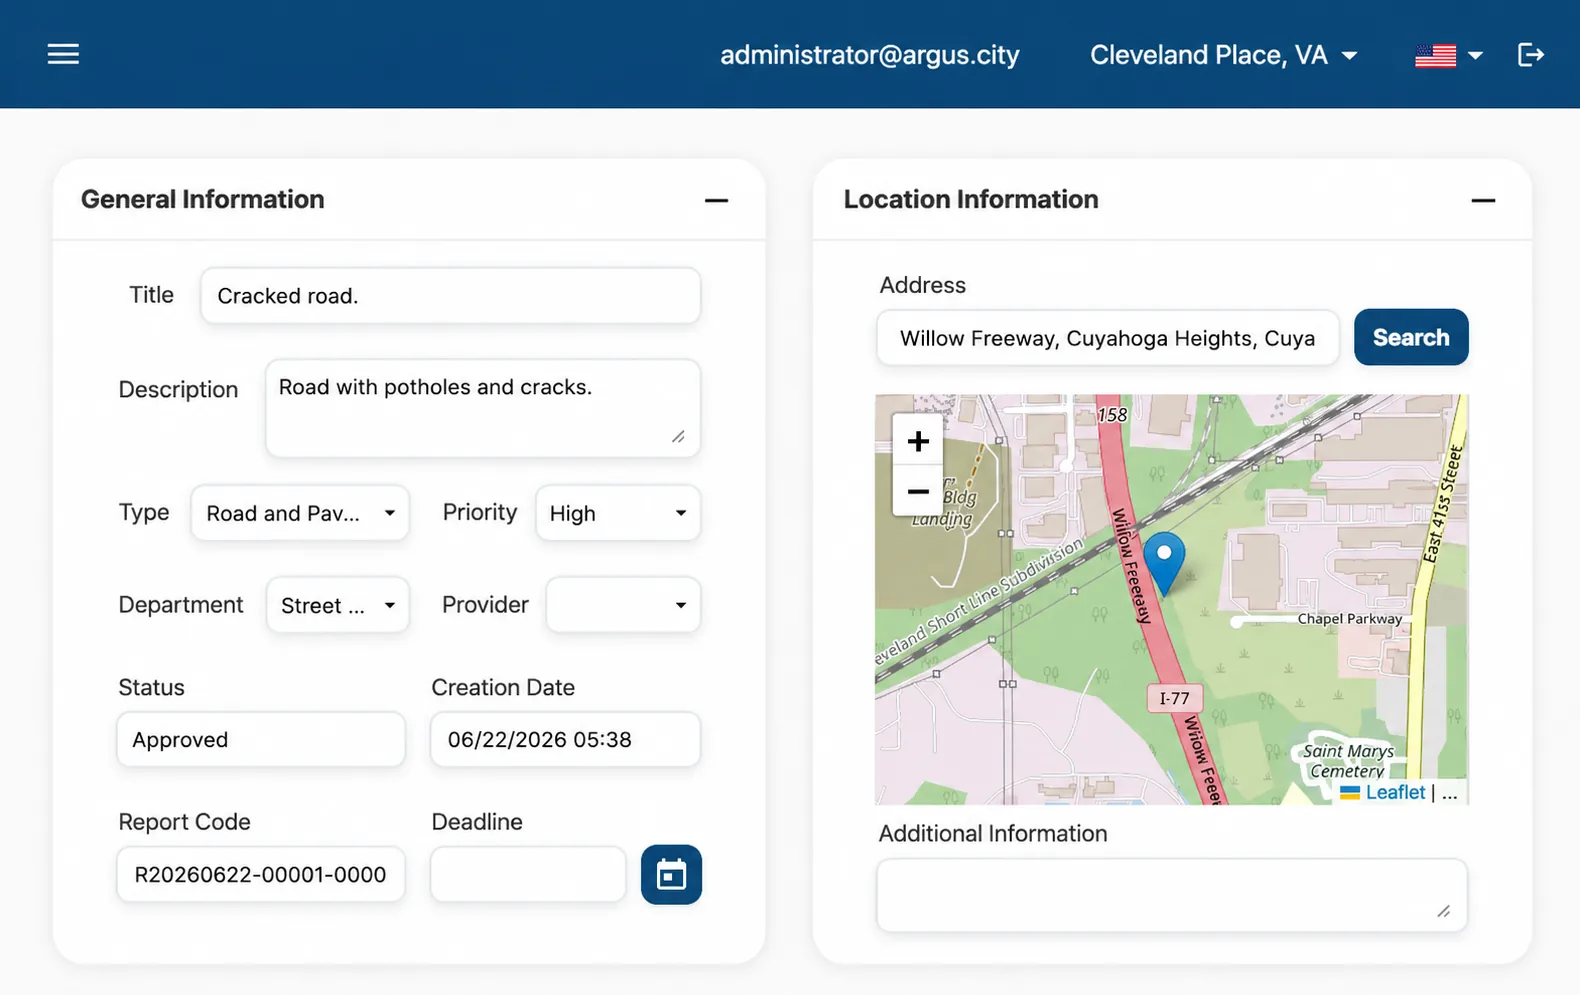The width and height of the screenshot is (1580, 995).
Task: Click the 'Saint Marys Cemetery' map label
Action: (1347, 760)
